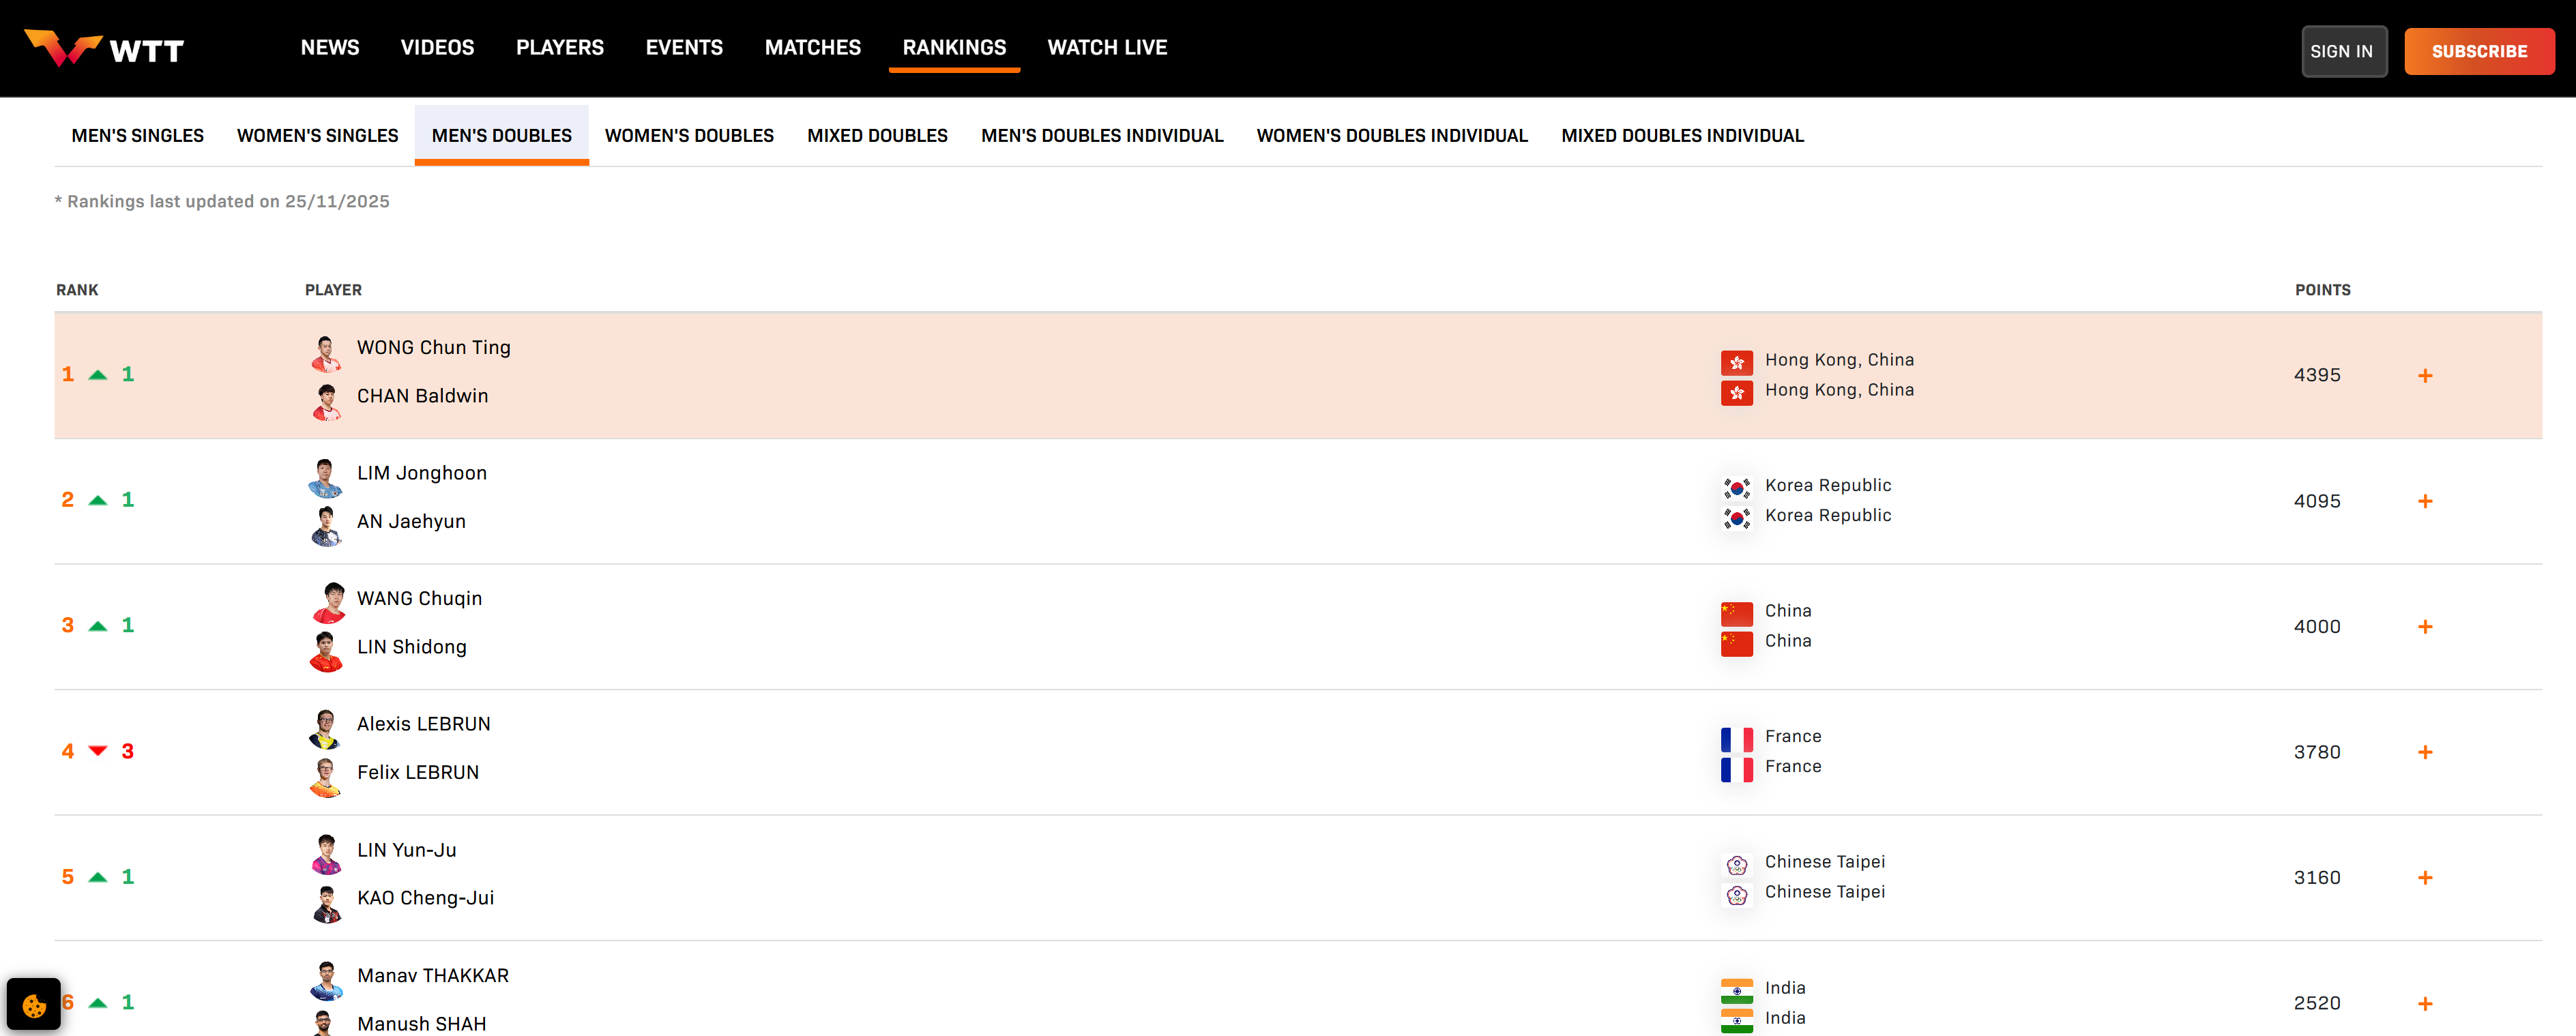Viewport: 2576px width, 1036px height.
Task: Click the Chinese Taipei flag beside LIN Yun-Ju
Action: coord(1736,864)
